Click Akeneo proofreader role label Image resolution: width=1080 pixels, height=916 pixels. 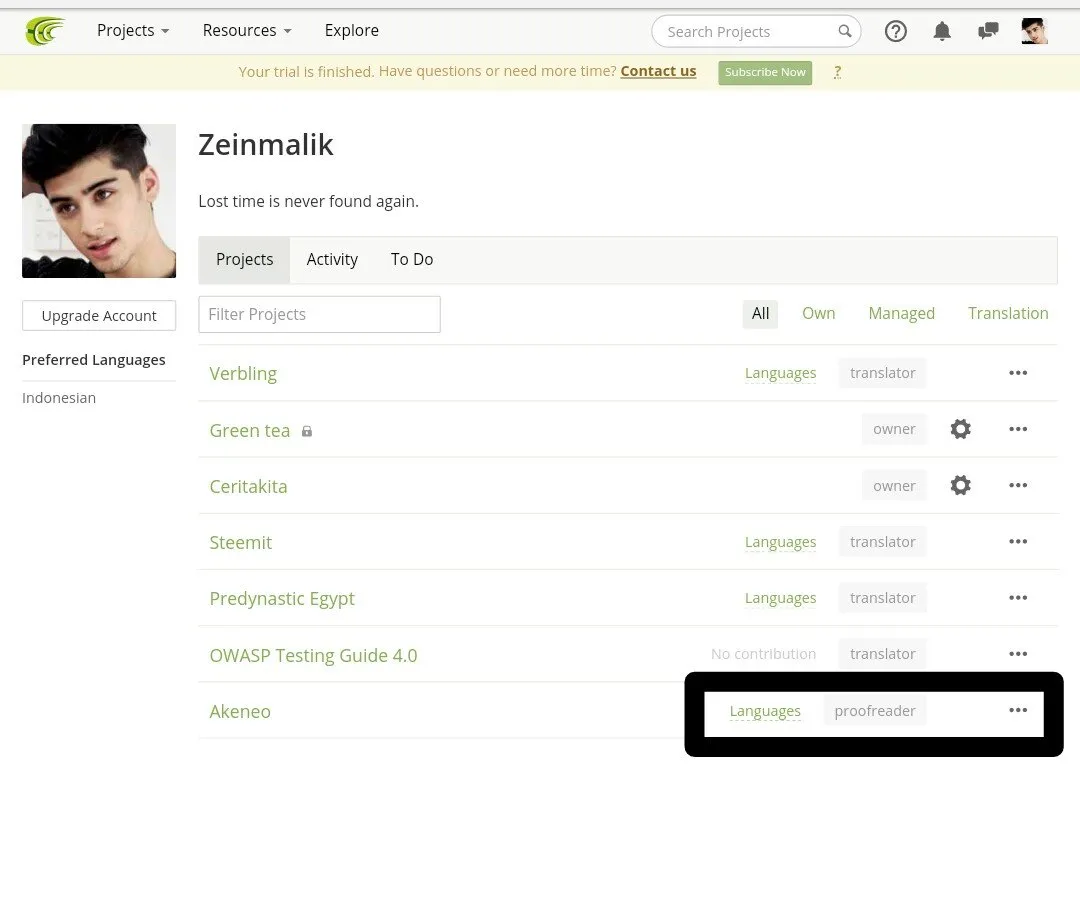pos(875,711)
